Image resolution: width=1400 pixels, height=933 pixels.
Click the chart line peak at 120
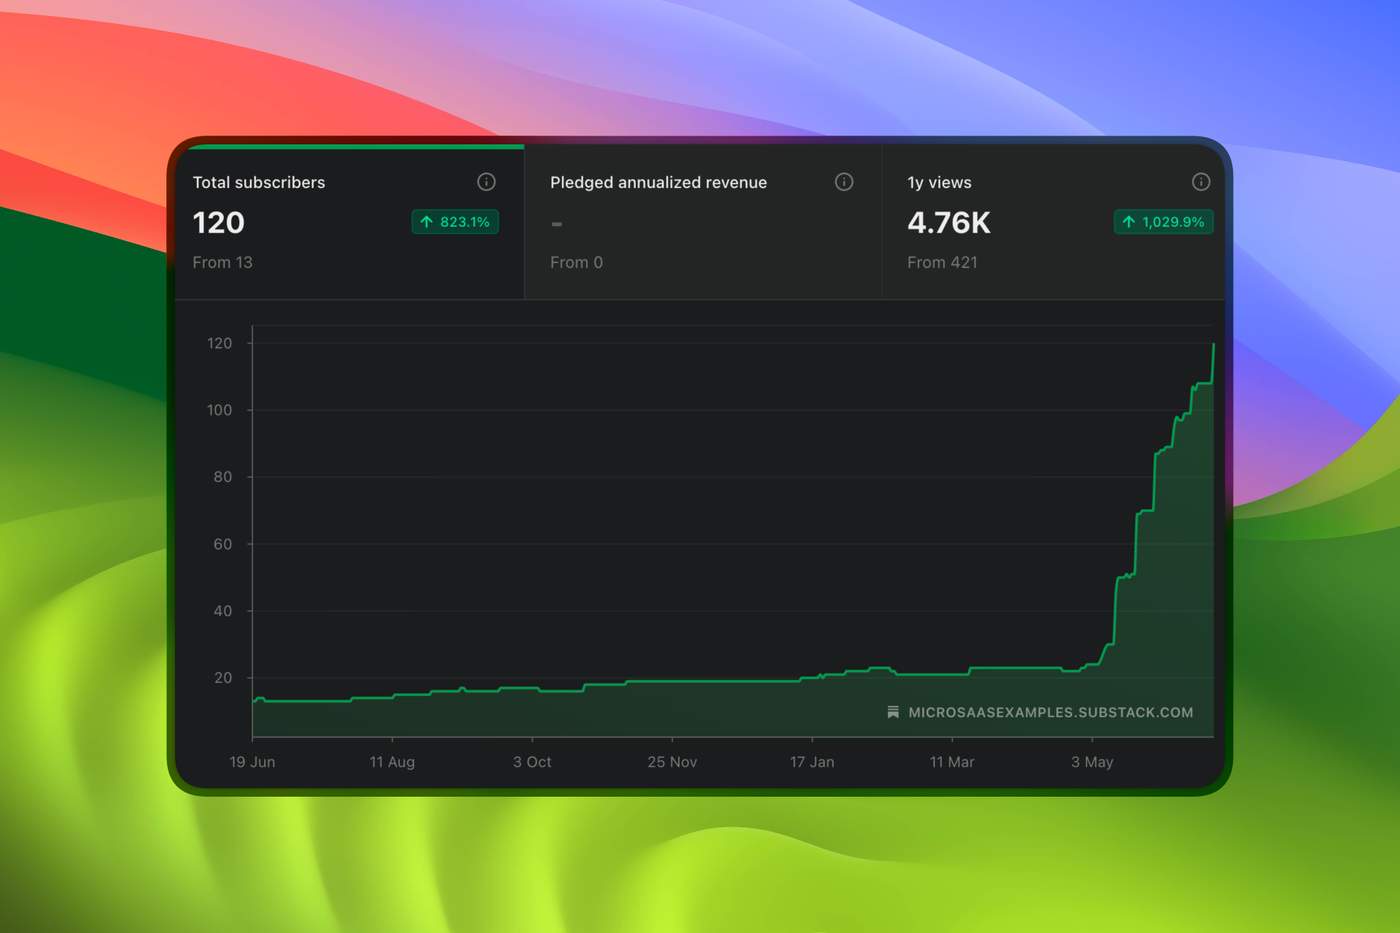click(x=1213, y=345)
